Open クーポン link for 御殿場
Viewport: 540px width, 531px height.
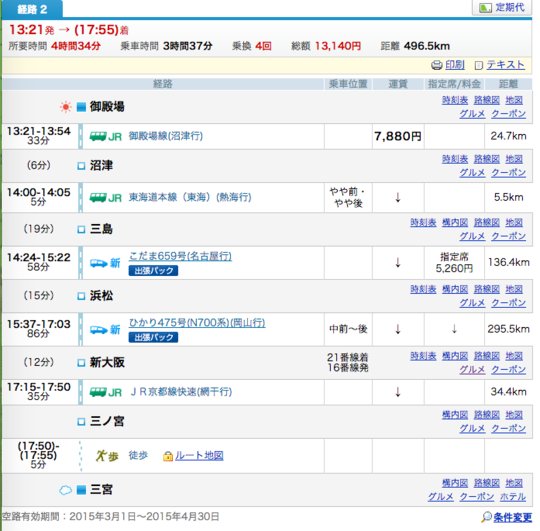[x=508, y=114]
